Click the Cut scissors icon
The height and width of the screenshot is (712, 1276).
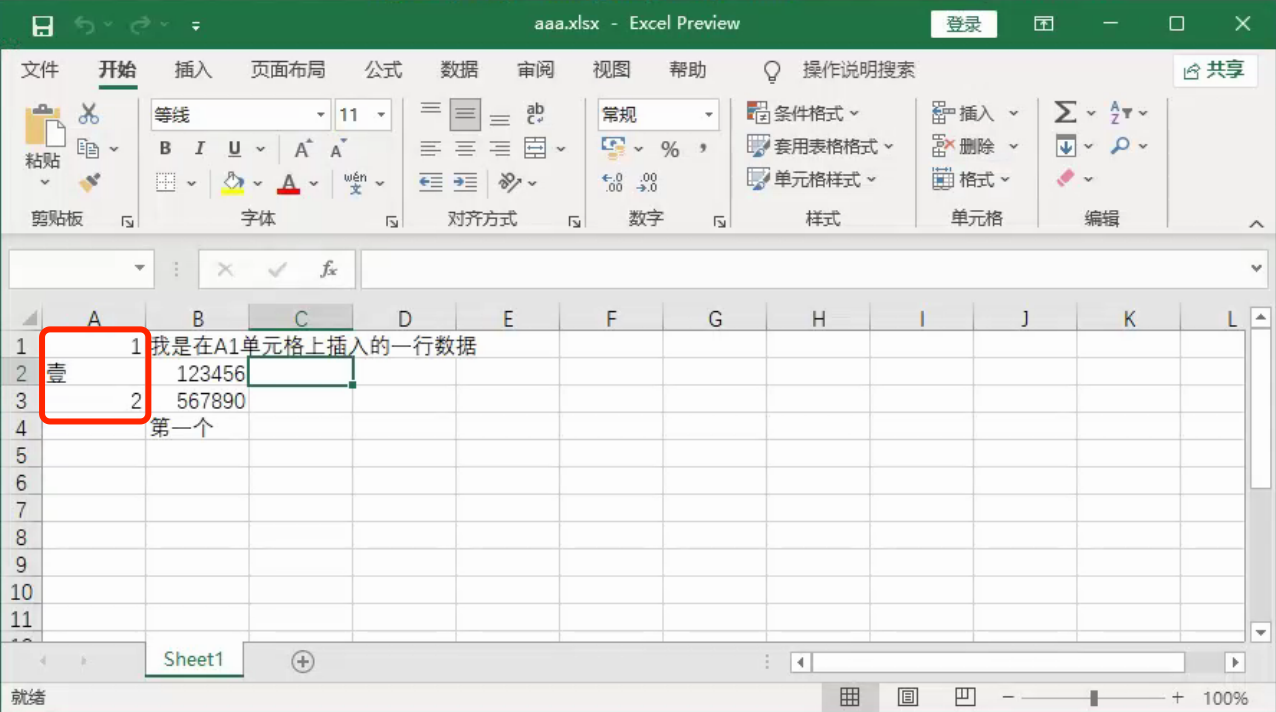89,114
